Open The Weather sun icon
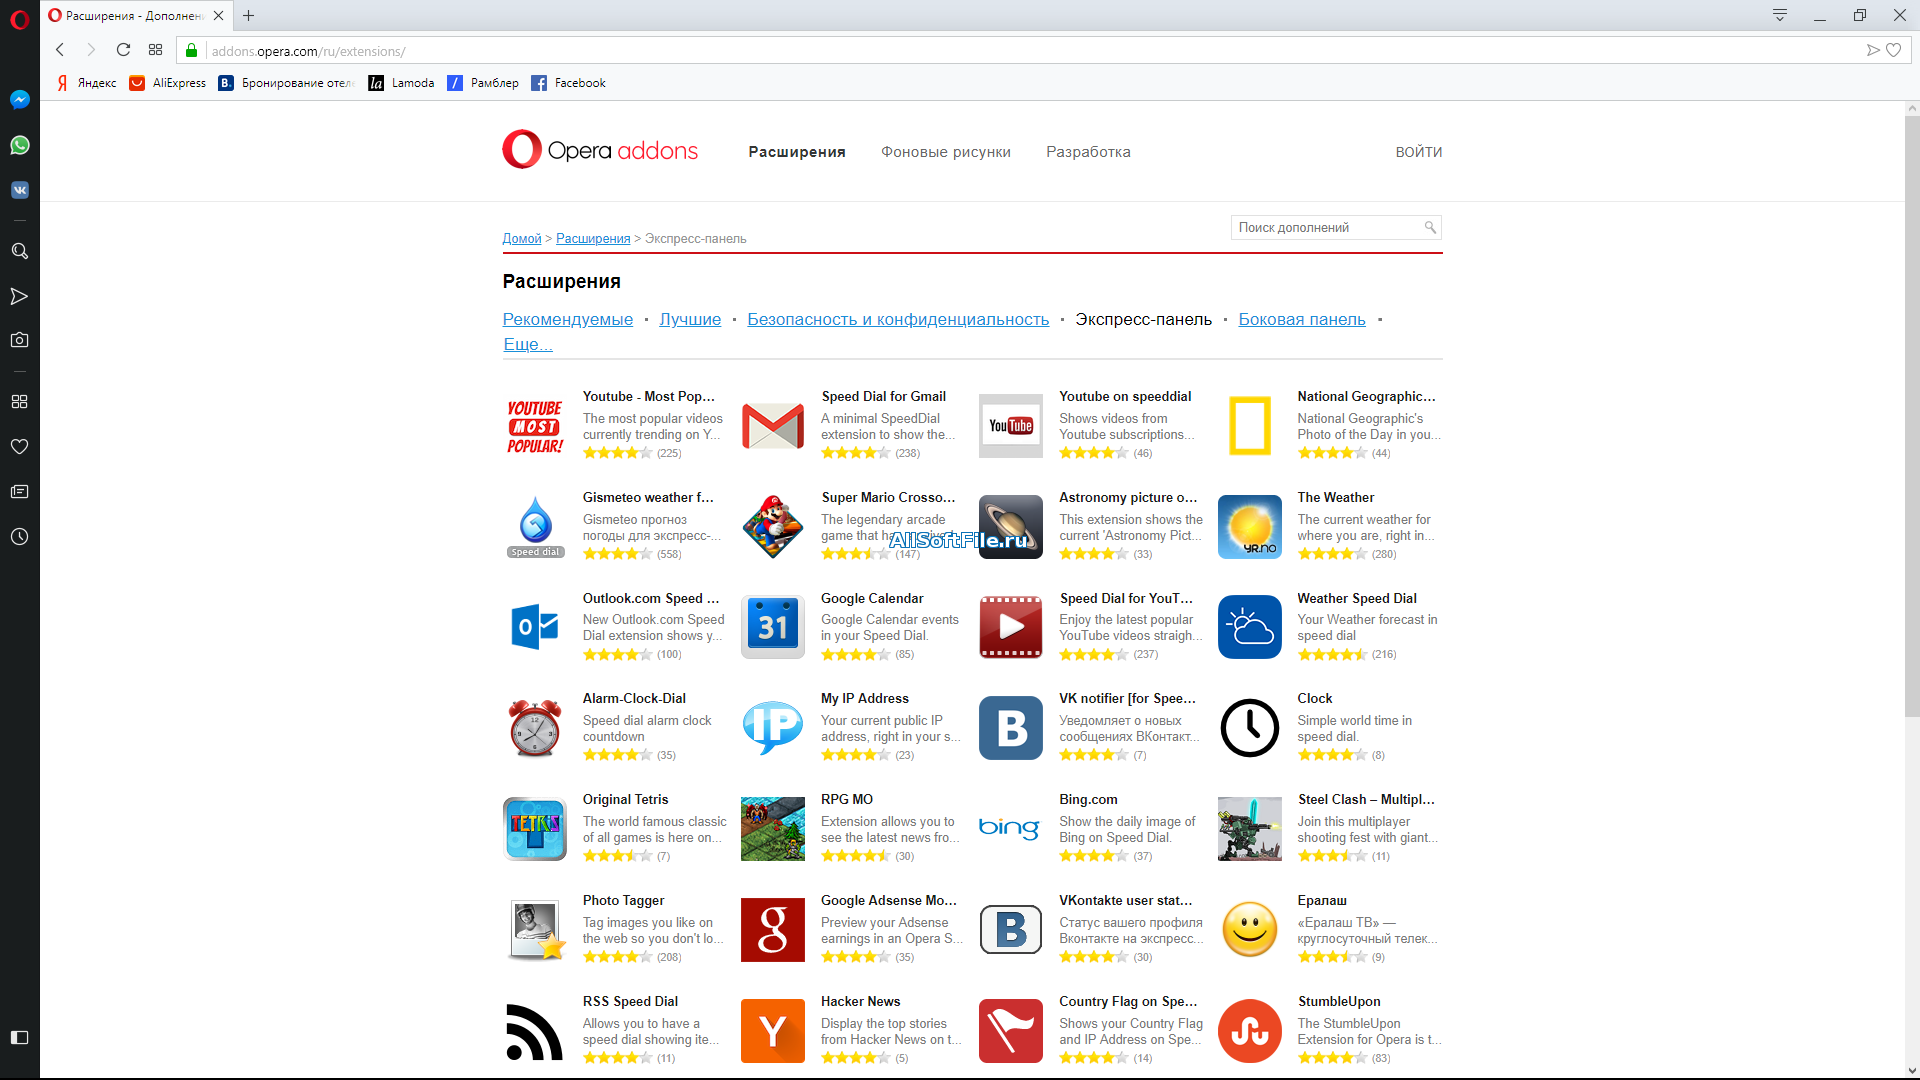The height and width of the screenshot is (1080, 1920). click(x=1250, y=527)
